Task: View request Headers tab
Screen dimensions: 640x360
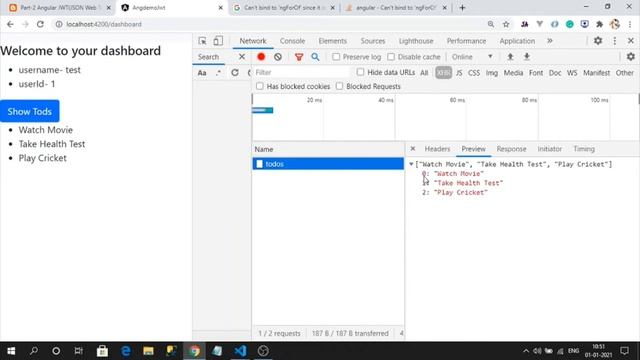Action: pyautogui.click(x=437, y=149)
